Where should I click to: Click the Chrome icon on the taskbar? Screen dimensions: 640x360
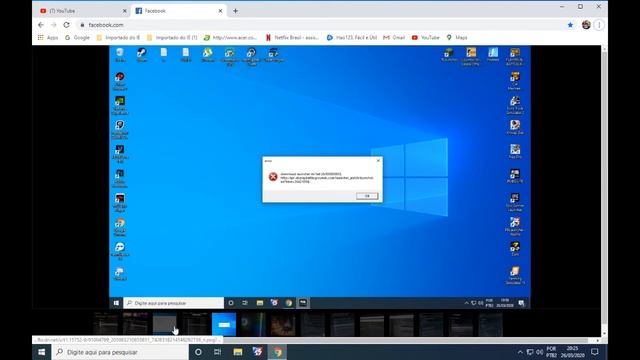(277, 352)
